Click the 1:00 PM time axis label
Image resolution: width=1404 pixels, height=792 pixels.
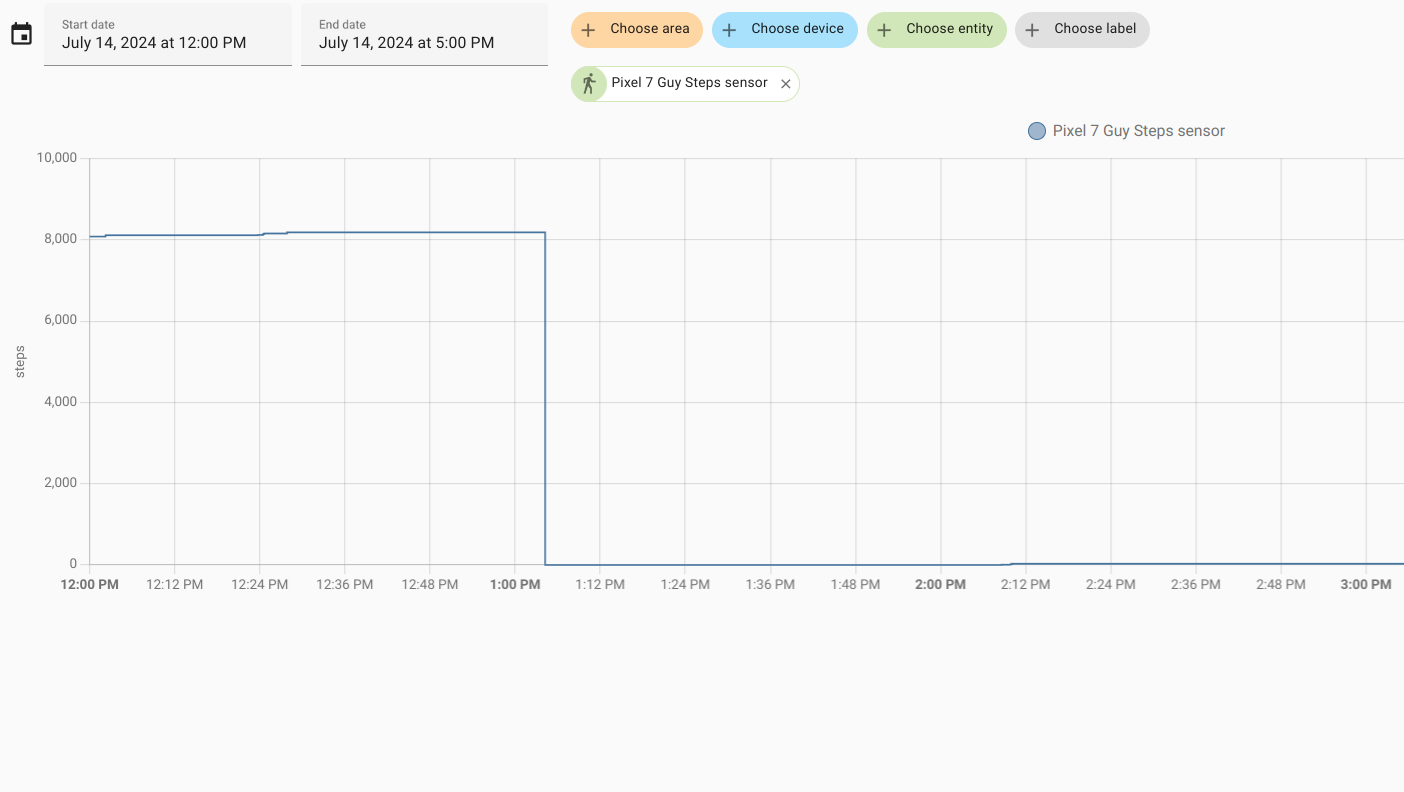515,584
